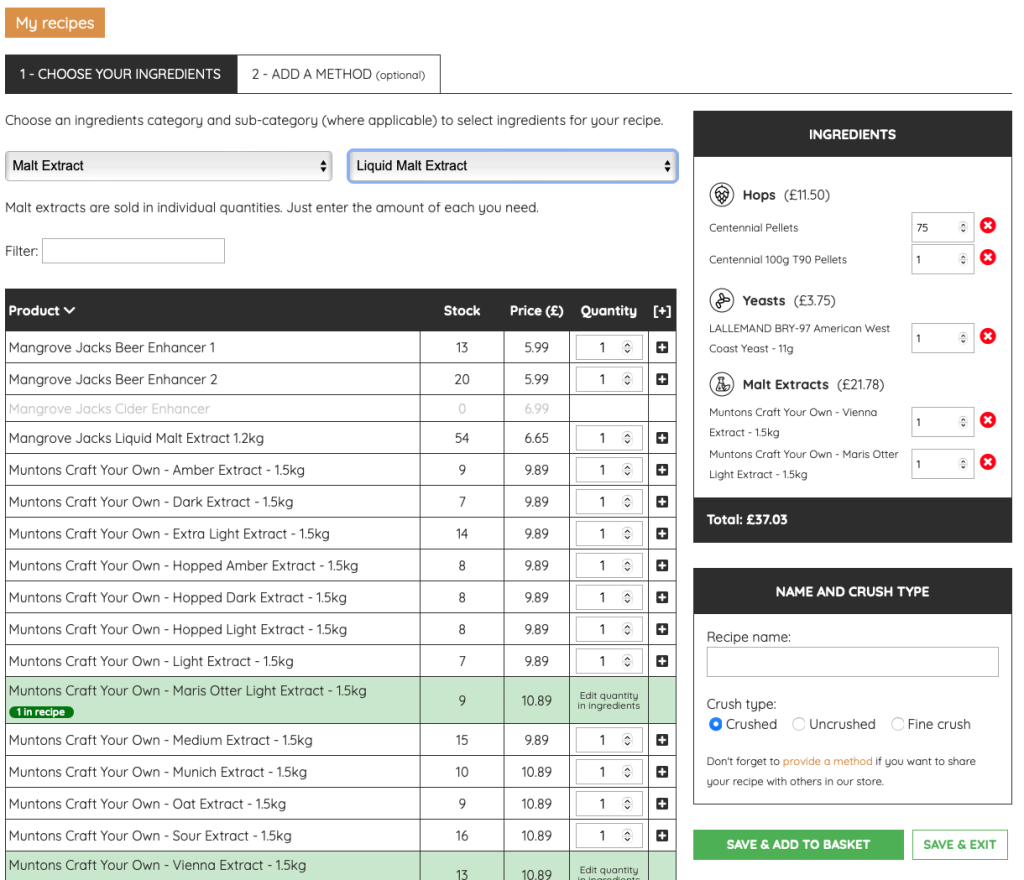1024x880 pixels.
Task: Add Mangrove Jacks Liquid Malt Extract 1.2kg
Action: pos(662,438)
